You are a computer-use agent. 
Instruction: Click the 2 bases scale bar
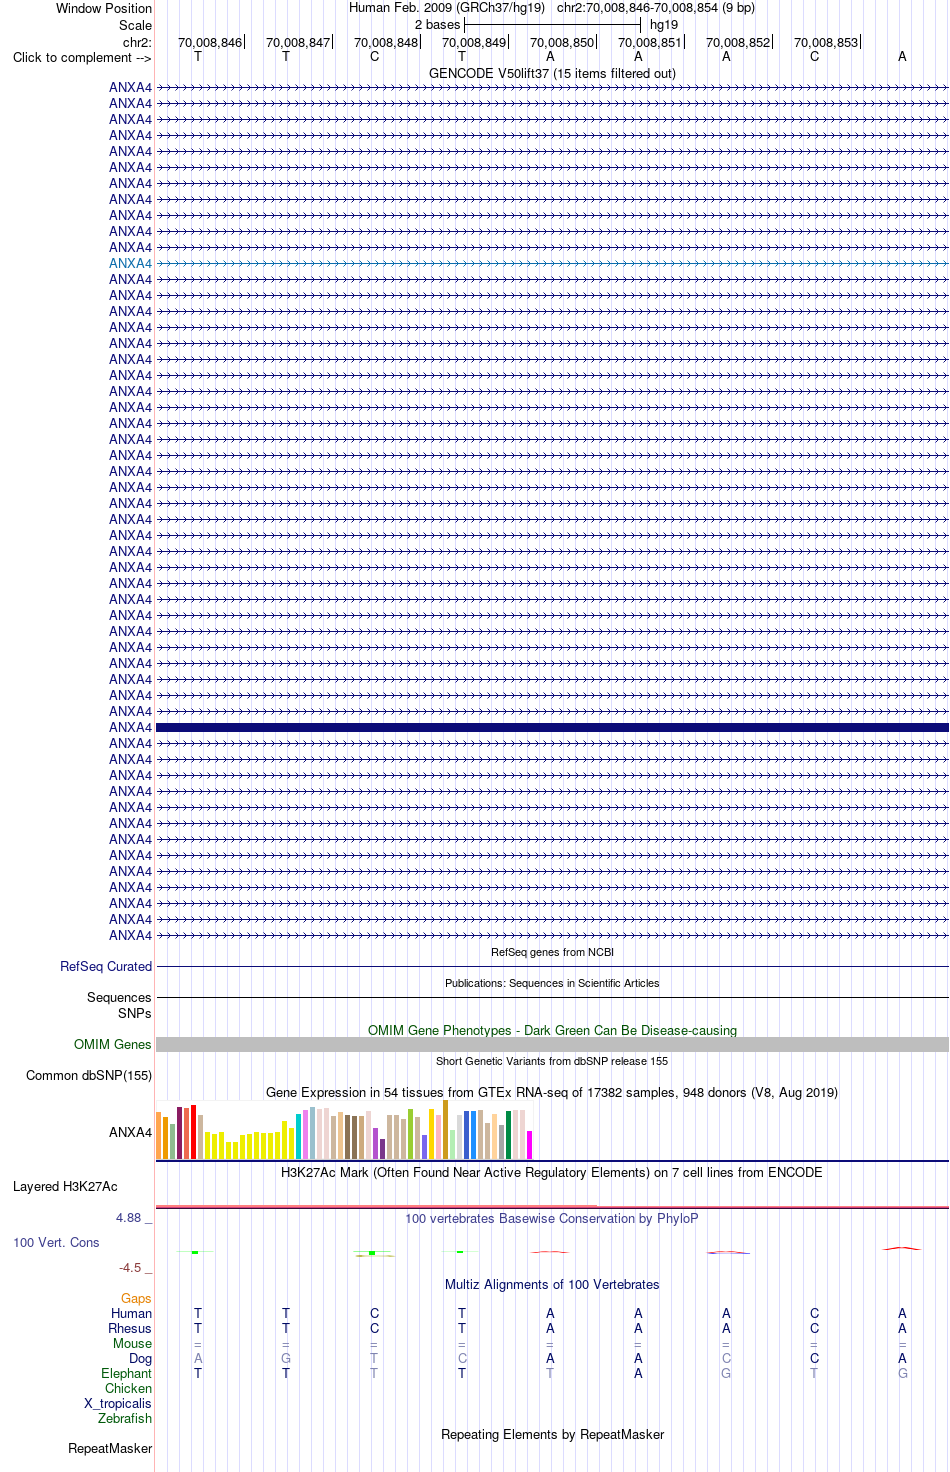(x=552, y=24)
